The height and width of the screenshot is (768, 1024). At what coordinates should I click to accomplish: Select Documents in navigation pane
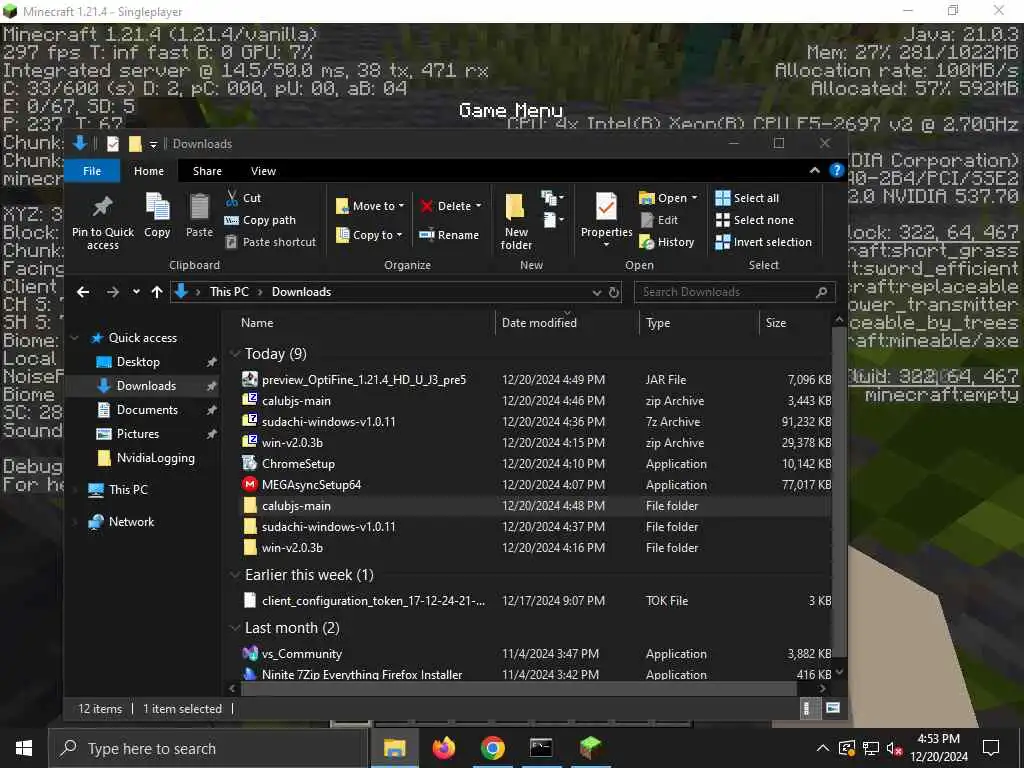[x=147, y=409]
